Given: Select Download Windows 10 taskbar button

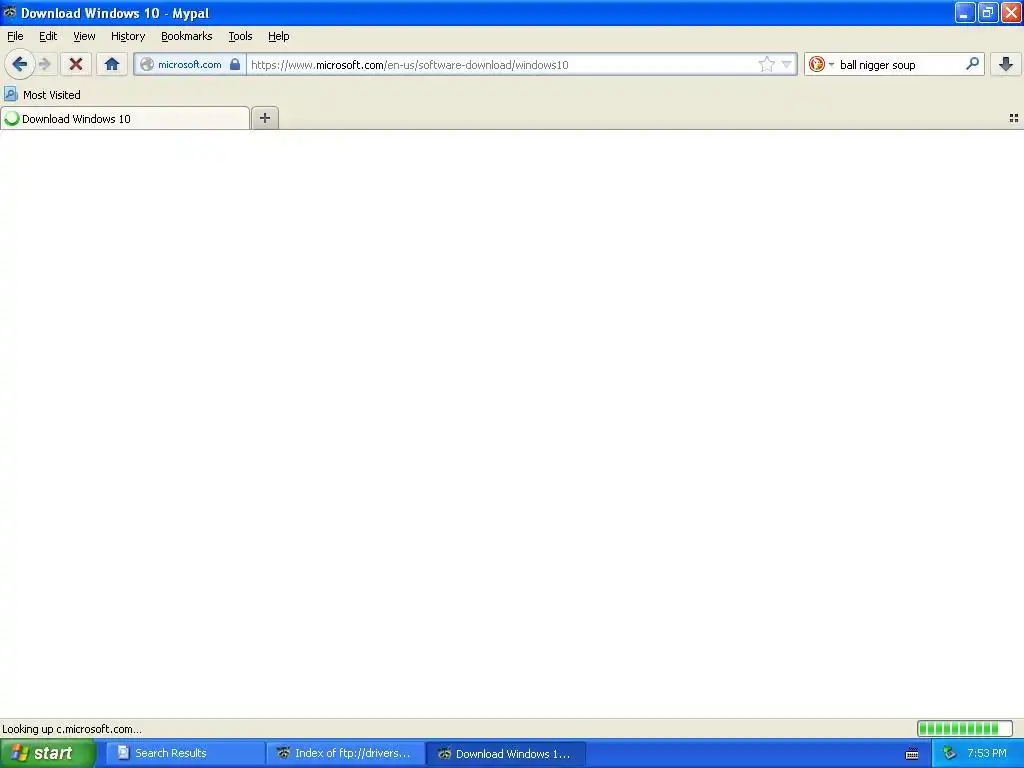Looking at the screenshot, I should point(505,753).
